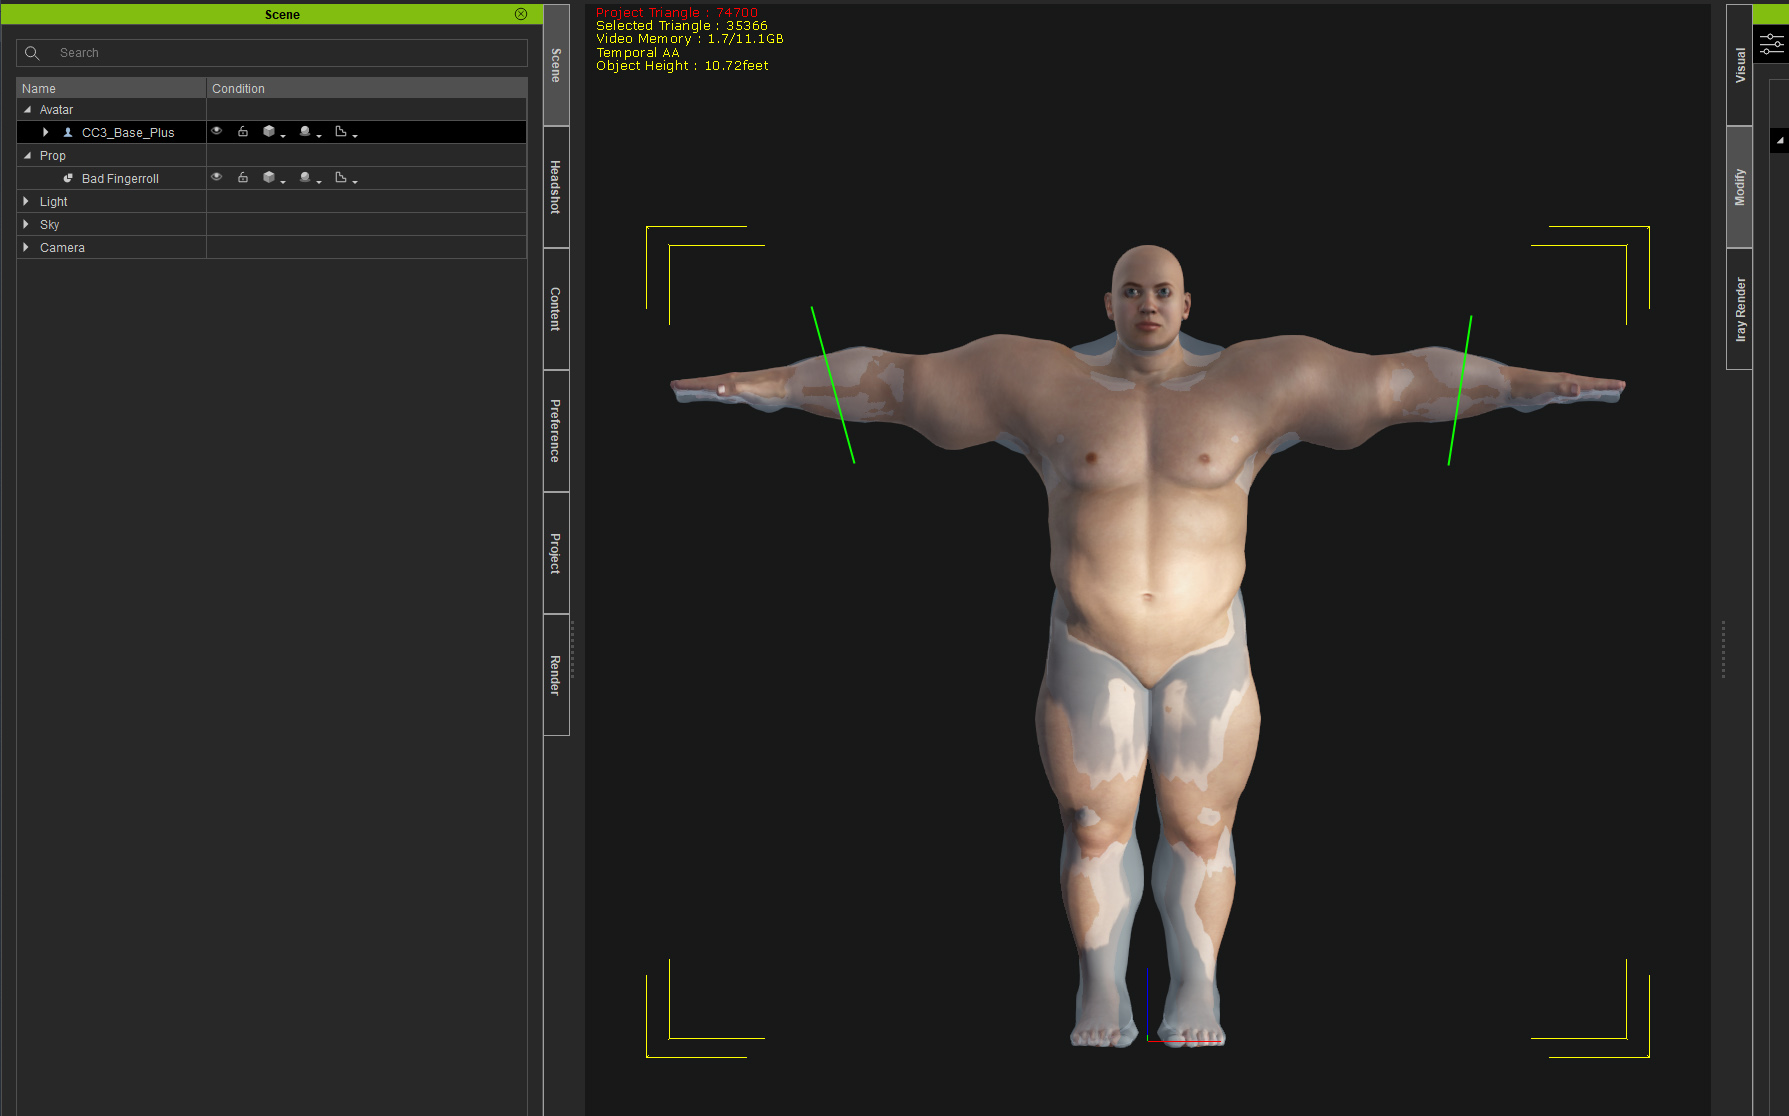Click the Name column header
This screenshot has height=1116, width=1789.
click(x=111, y=88)
